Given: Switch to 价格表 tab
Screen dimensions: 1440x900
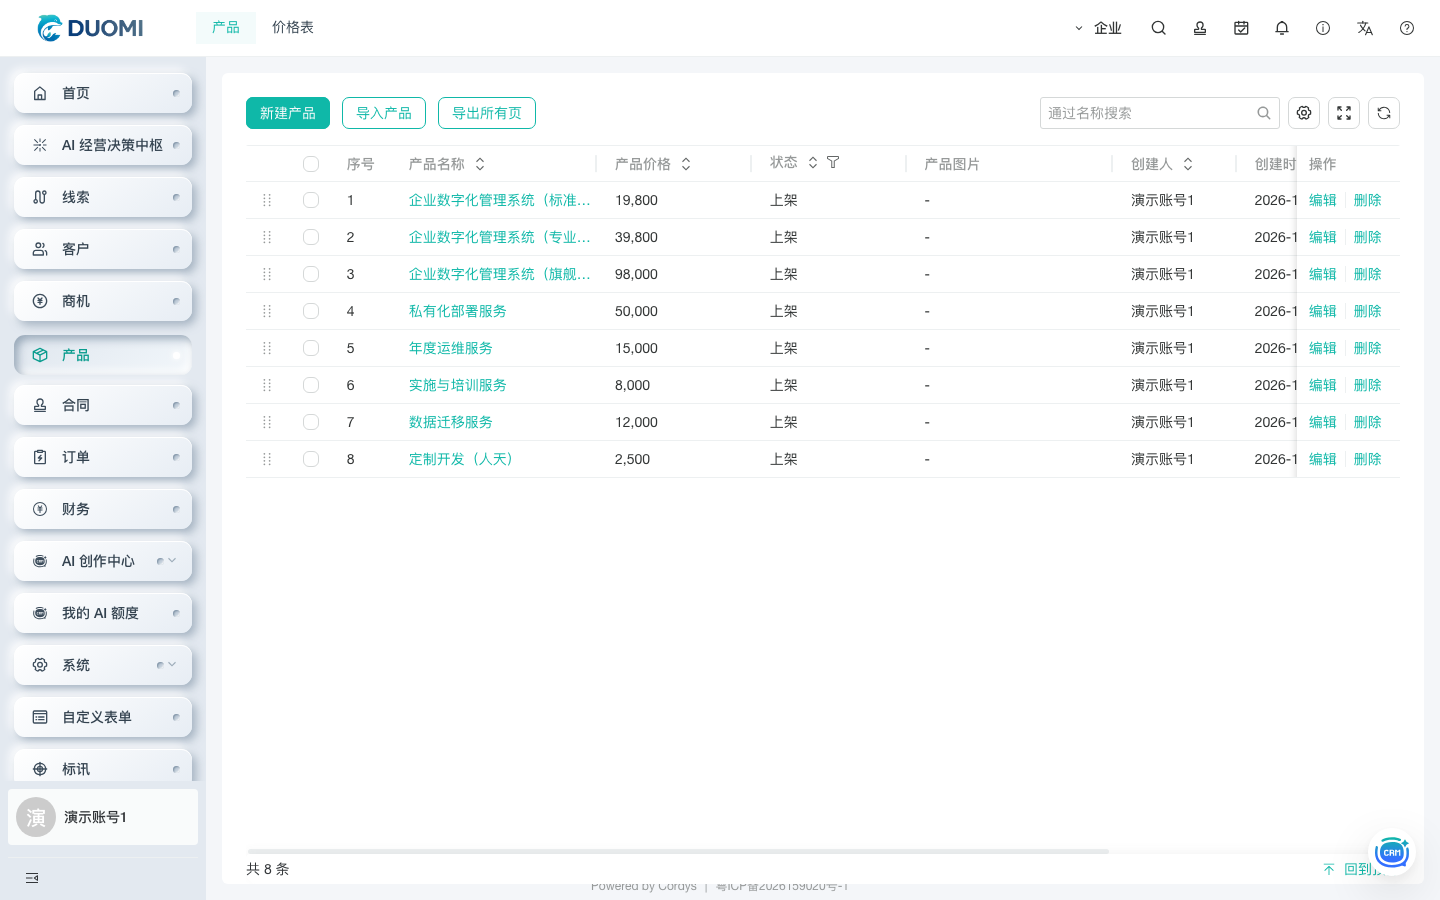Looking at the screenshot, I should pyautogui.click(x=293, y=28).
